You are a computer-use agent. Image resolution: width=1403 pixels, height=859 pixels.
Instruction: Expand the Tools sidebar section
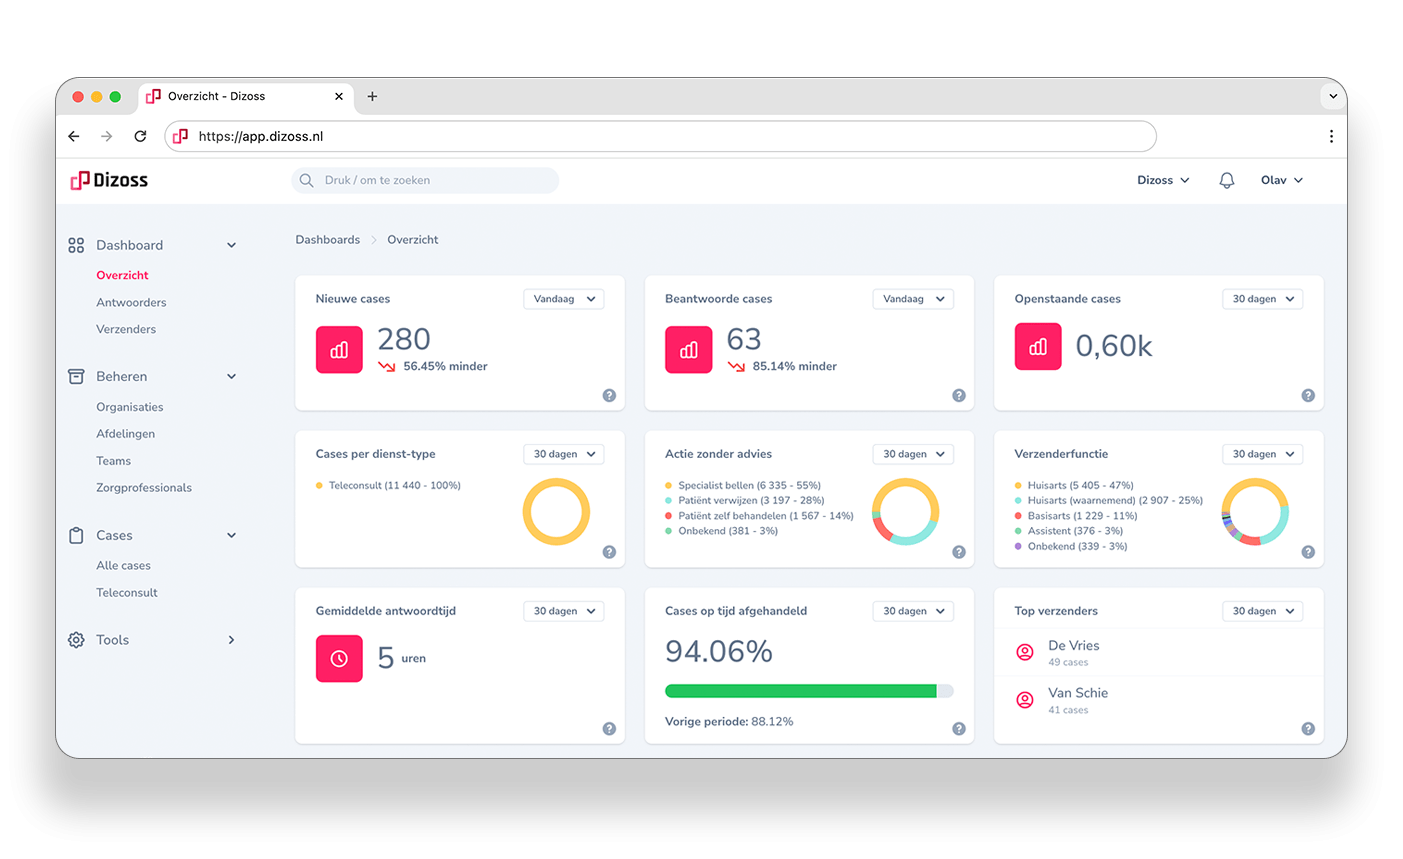click(x=231, y=639)
